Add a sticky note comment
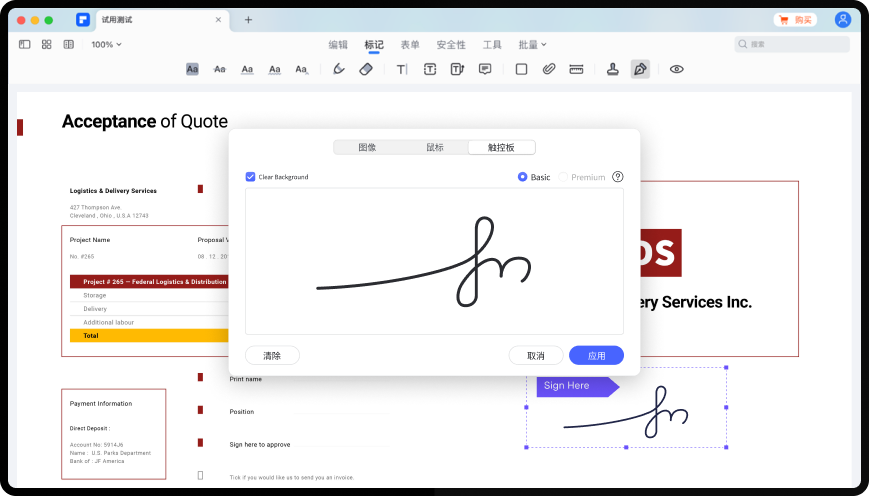869x496 pixels. (485, 69)
